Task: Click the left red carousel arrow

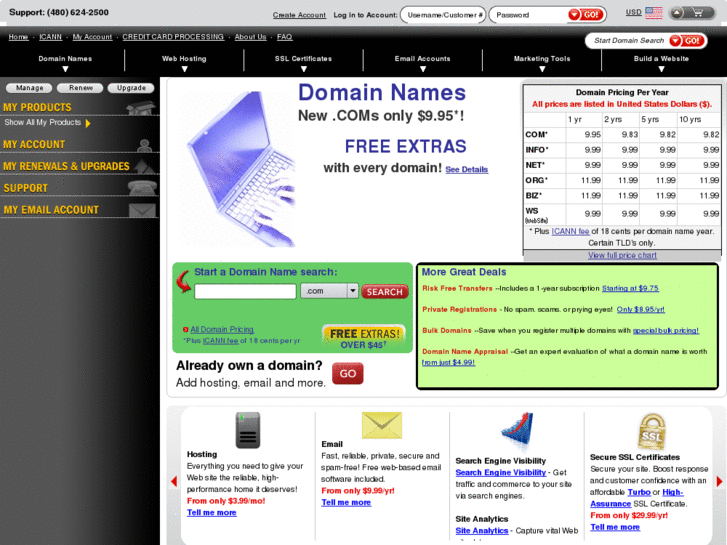Action: pyautogui.click(x=173, y=481)
